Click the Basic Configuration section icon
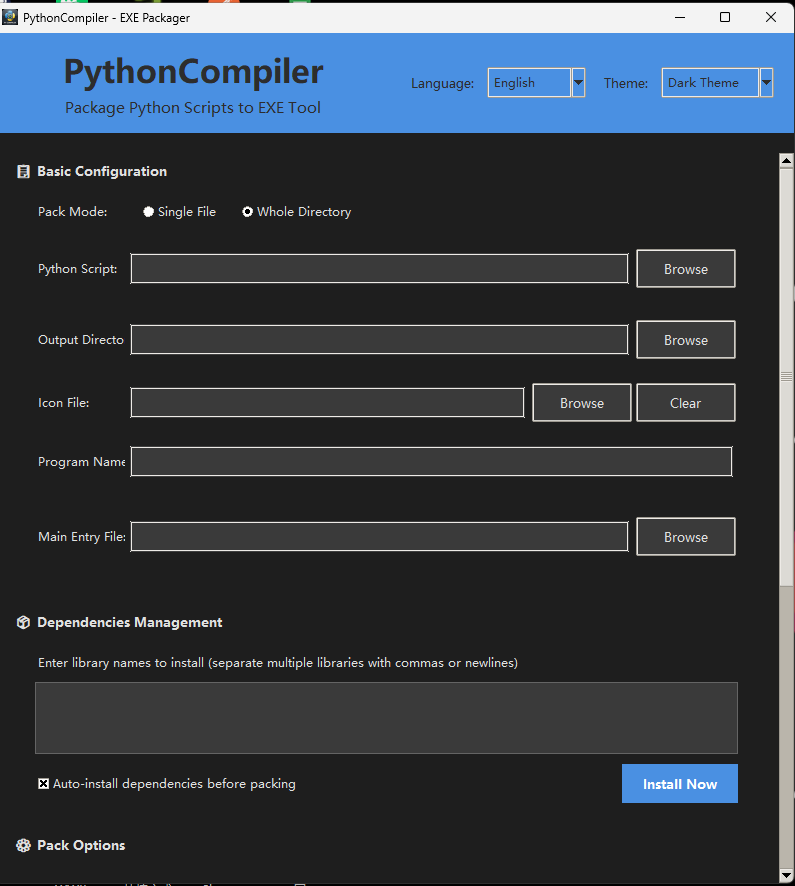 24,172
